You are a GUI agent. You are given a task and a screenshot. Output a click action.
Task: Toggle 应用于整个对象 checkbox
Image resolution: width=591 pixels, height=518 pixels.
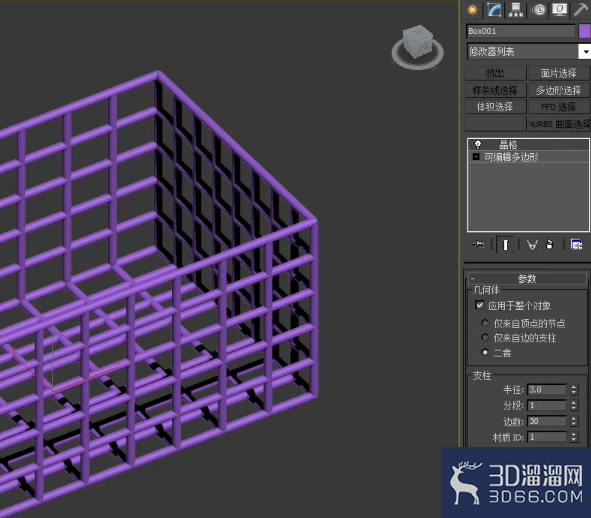click(479, 305)
